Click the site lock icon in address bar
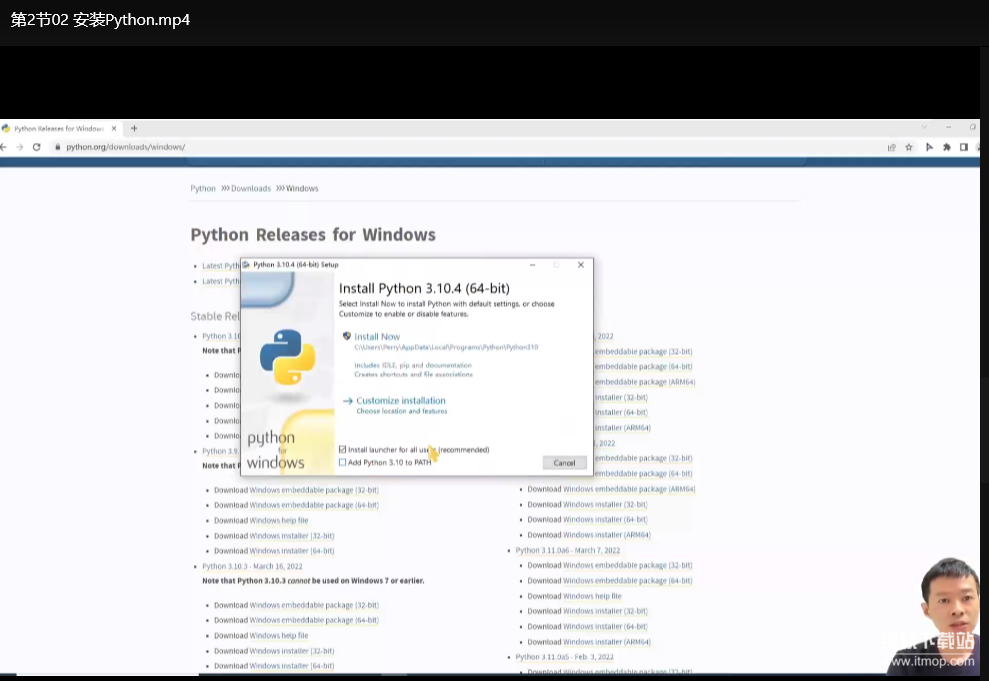The image size is (989, 681). coord(57,147)
